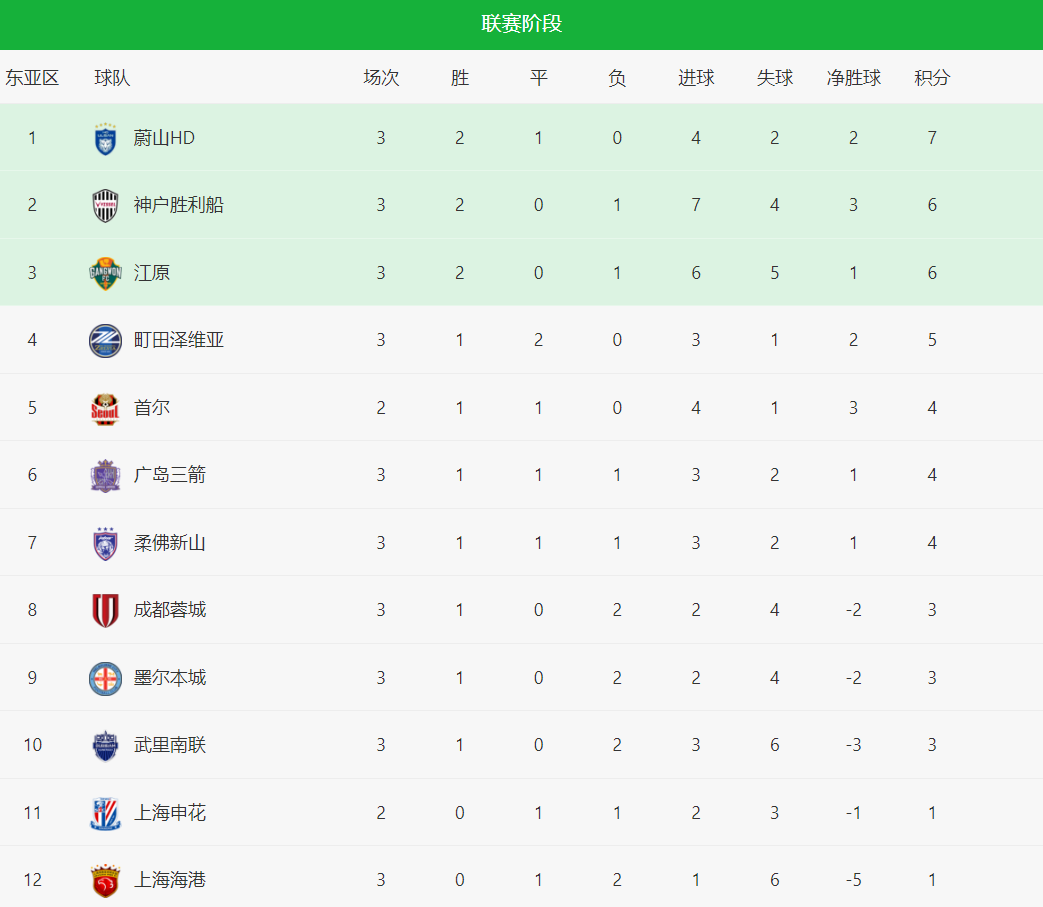This screenshot has height=907, width=1043.
Task: Click the 神户胜利船 striped crest icon
Action: tap(105, 205)
